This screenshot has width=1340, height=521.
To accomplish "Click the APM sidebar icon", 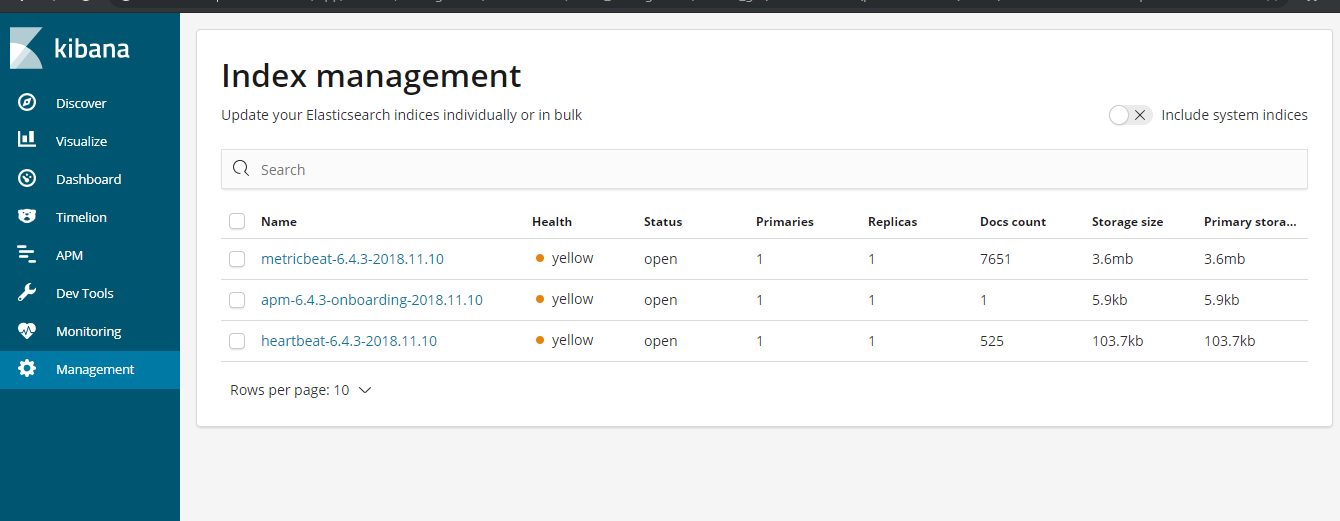I will [x=27, y=255].
